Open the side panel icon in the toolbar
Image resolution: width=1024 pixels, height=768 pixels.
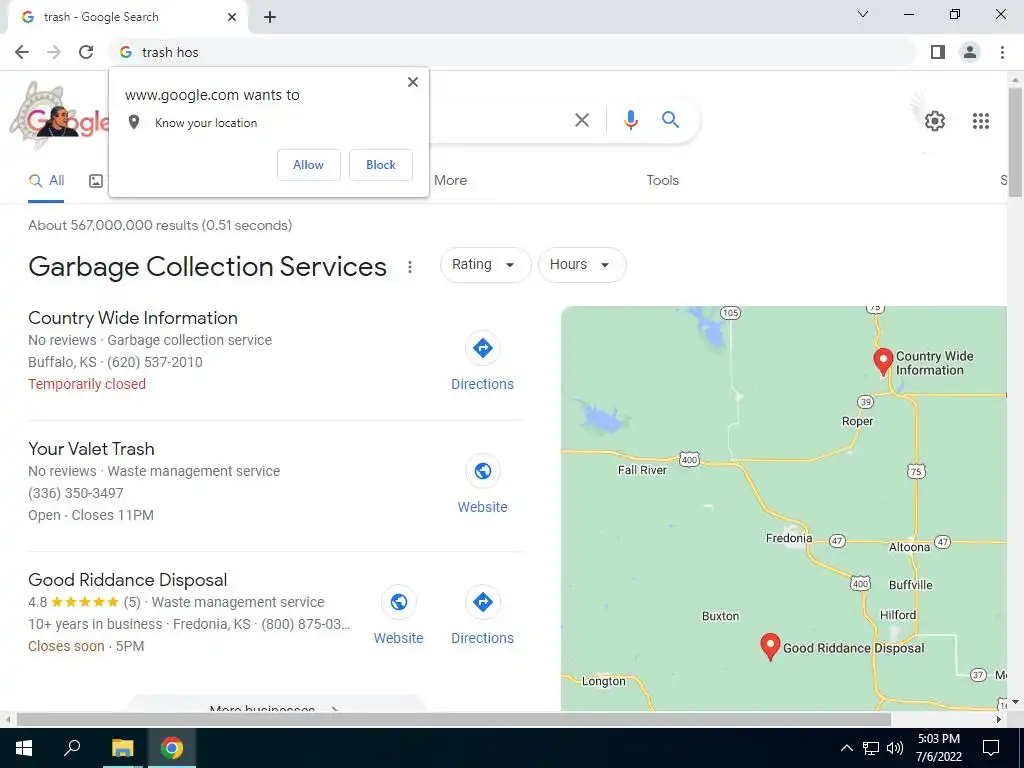pos(938,52)
